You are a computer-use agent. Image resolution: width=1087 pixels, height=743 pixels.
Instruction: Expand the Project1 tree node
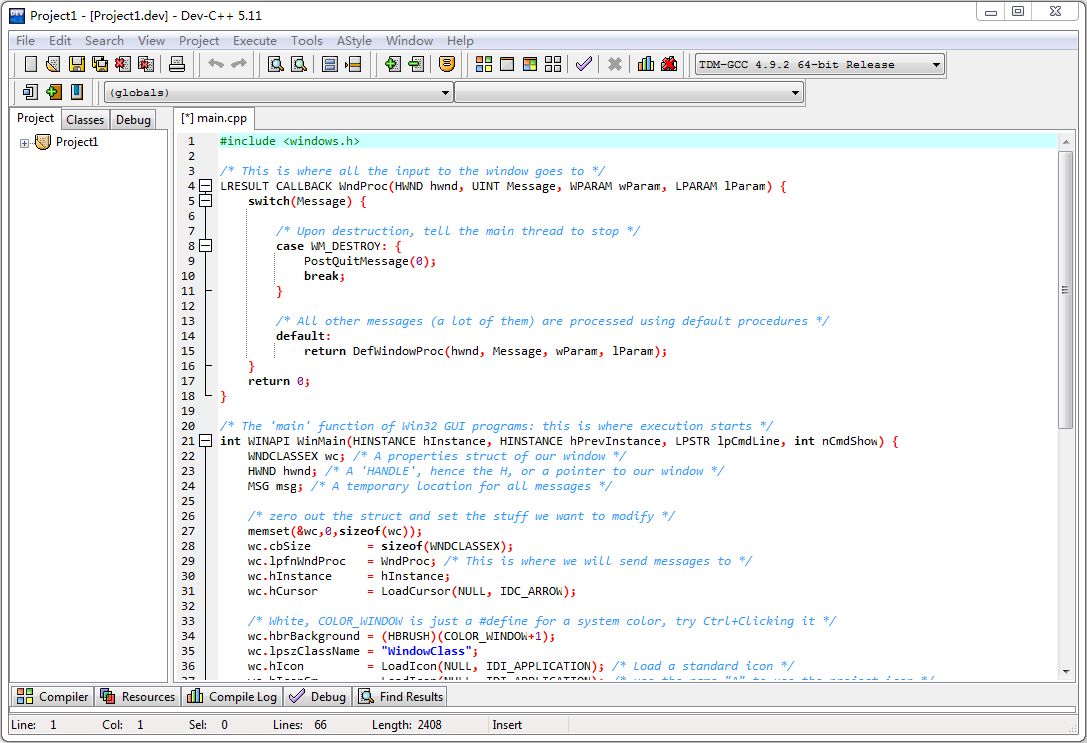point(25,141)
